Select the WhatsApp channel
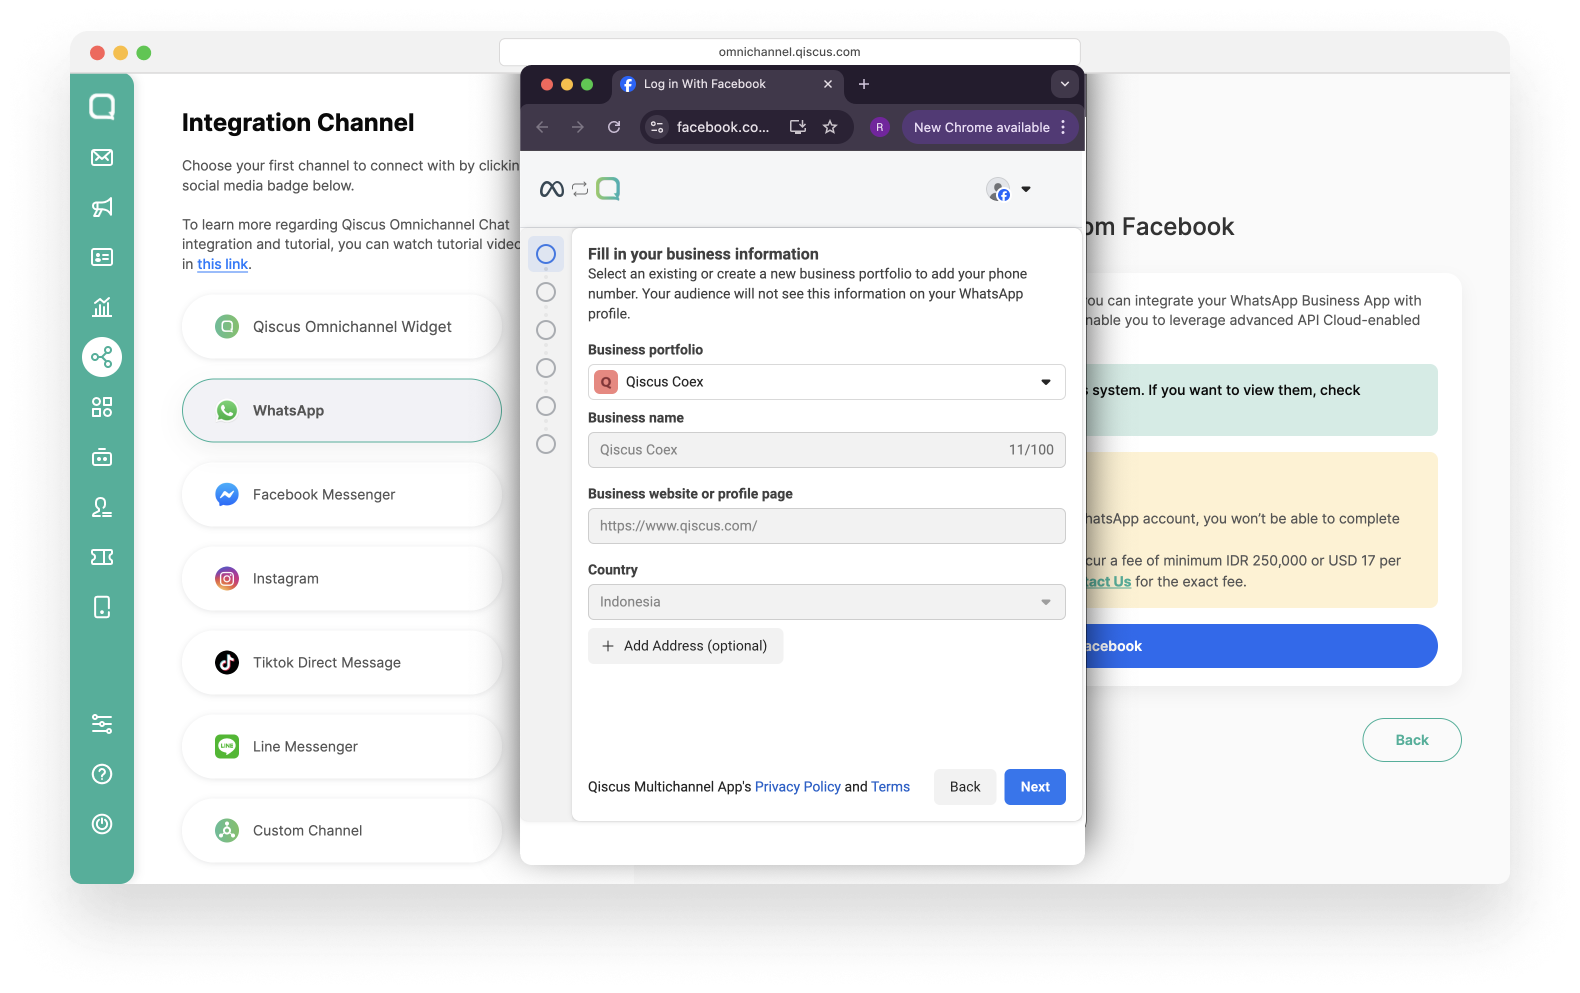The image size is (1580, 993). [342, 411]
